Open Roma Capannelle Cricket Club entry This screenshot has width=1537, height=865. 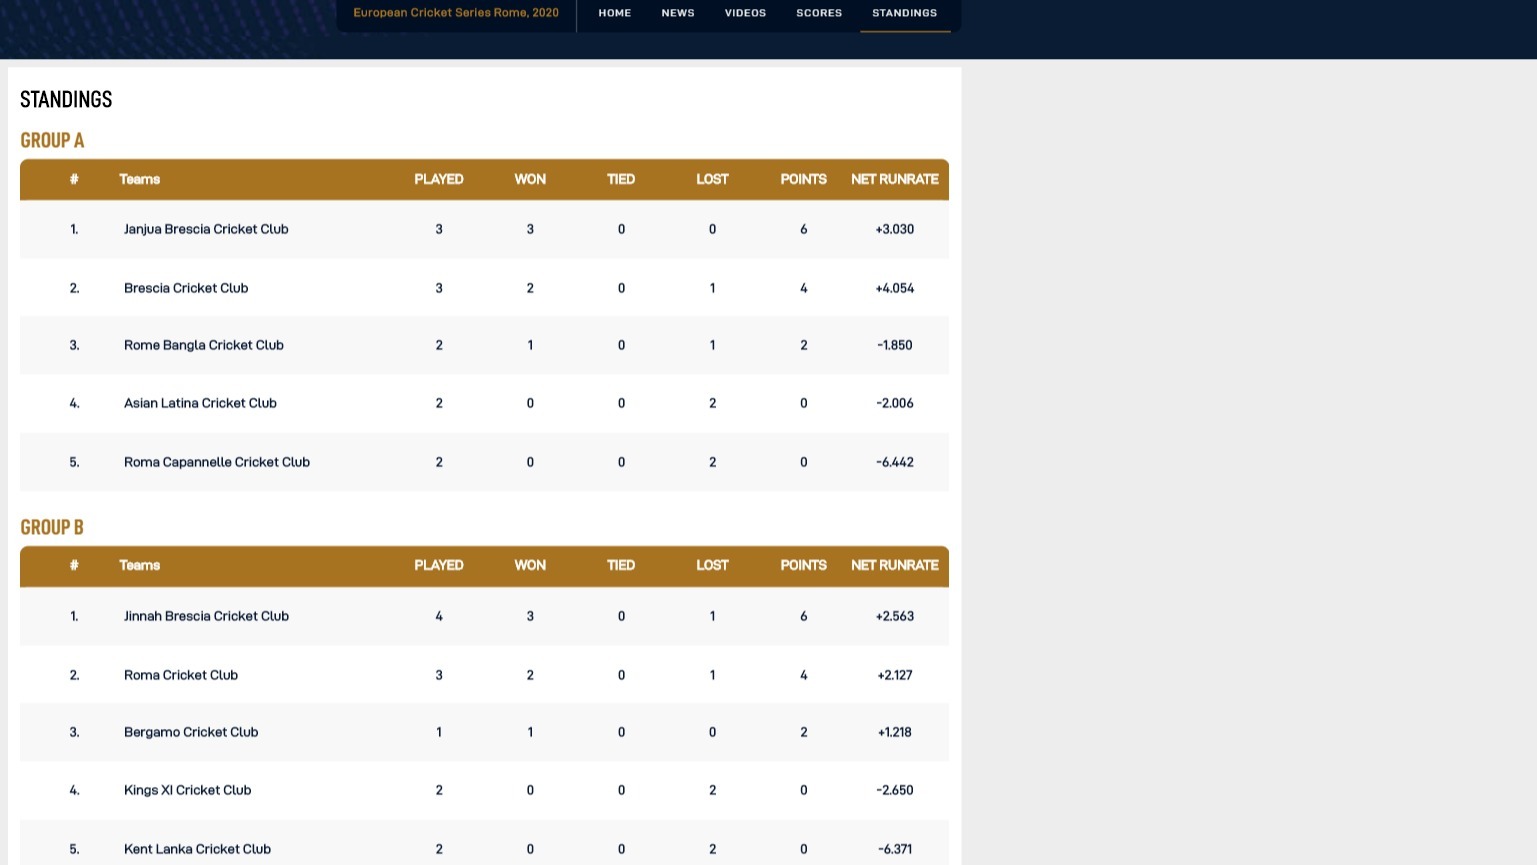click(x=217, y=462)
